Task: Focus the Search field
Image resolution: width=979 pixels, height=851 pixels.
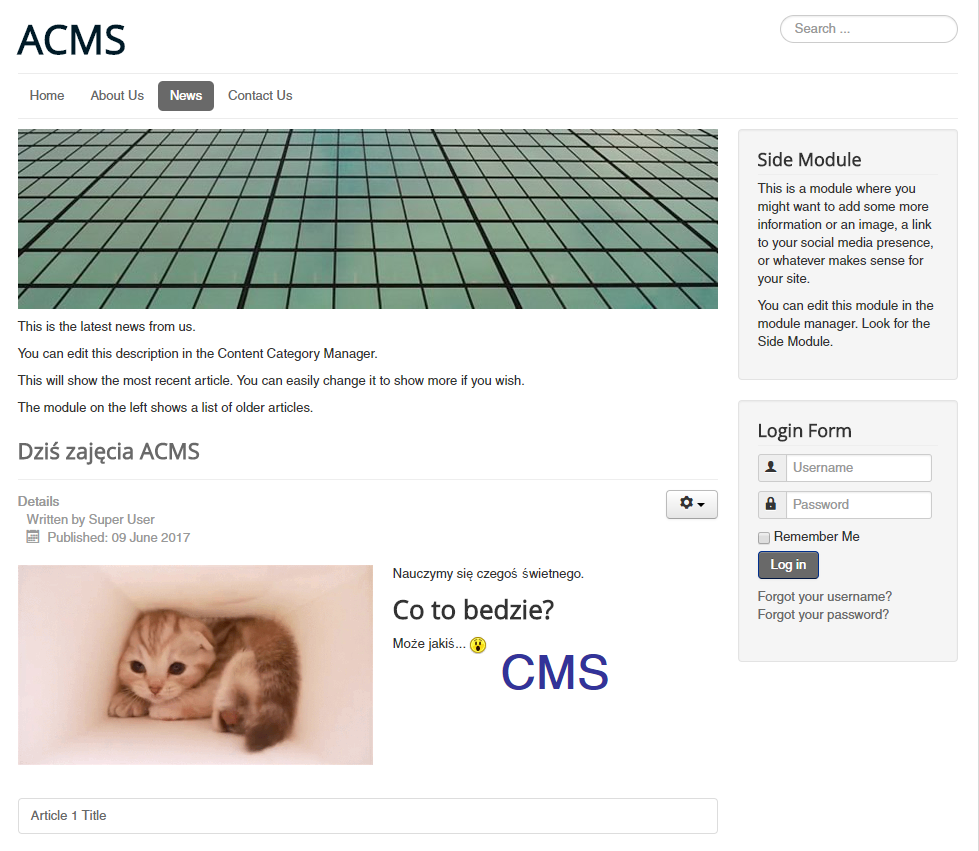Action: pos(868,29)
